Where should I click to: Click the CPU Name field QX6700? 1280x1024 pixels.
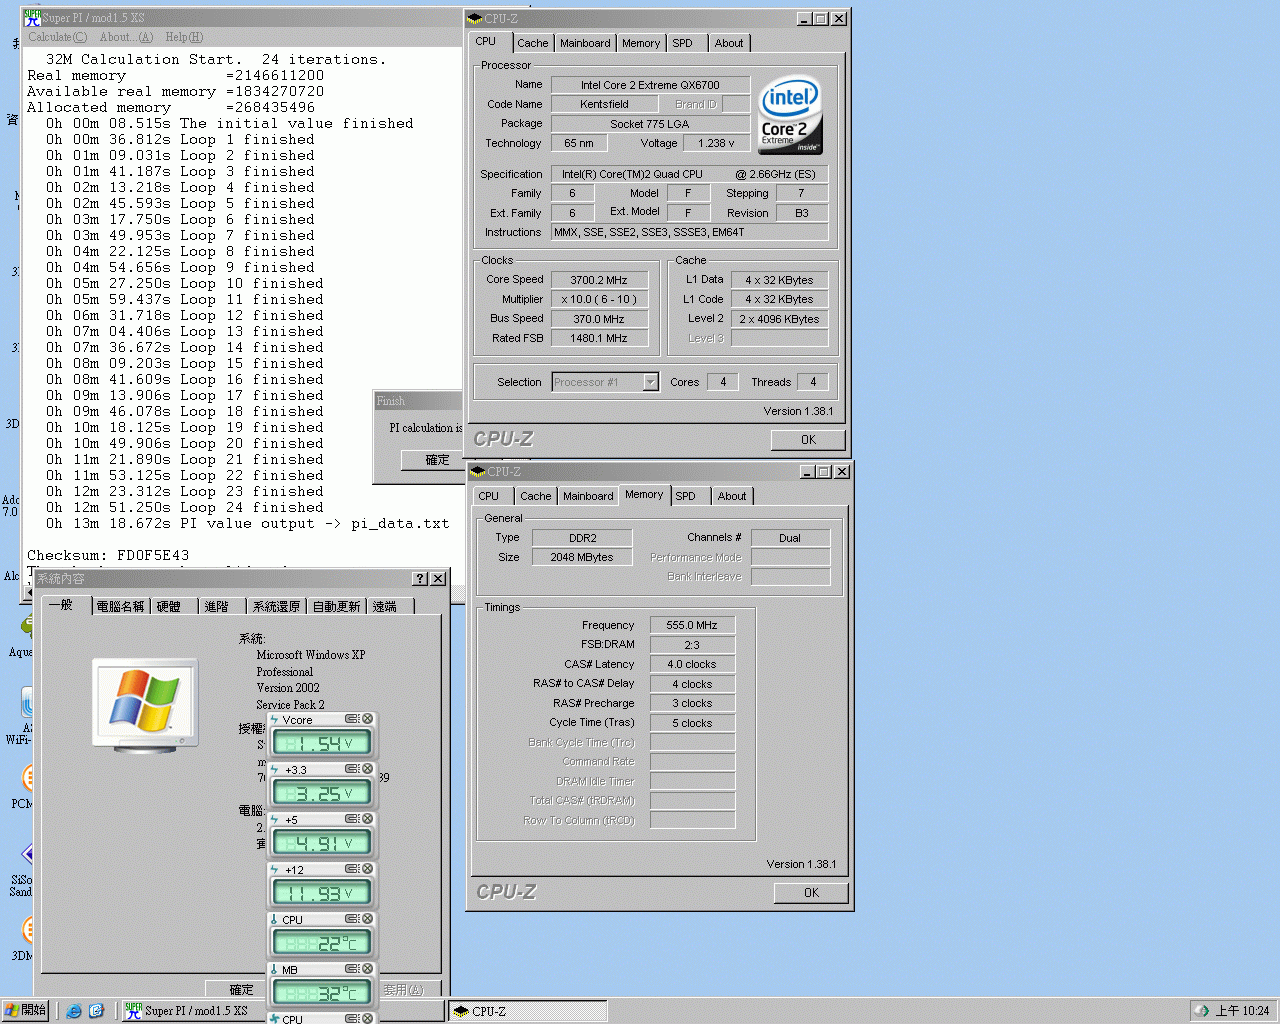[x=650, y=85]
